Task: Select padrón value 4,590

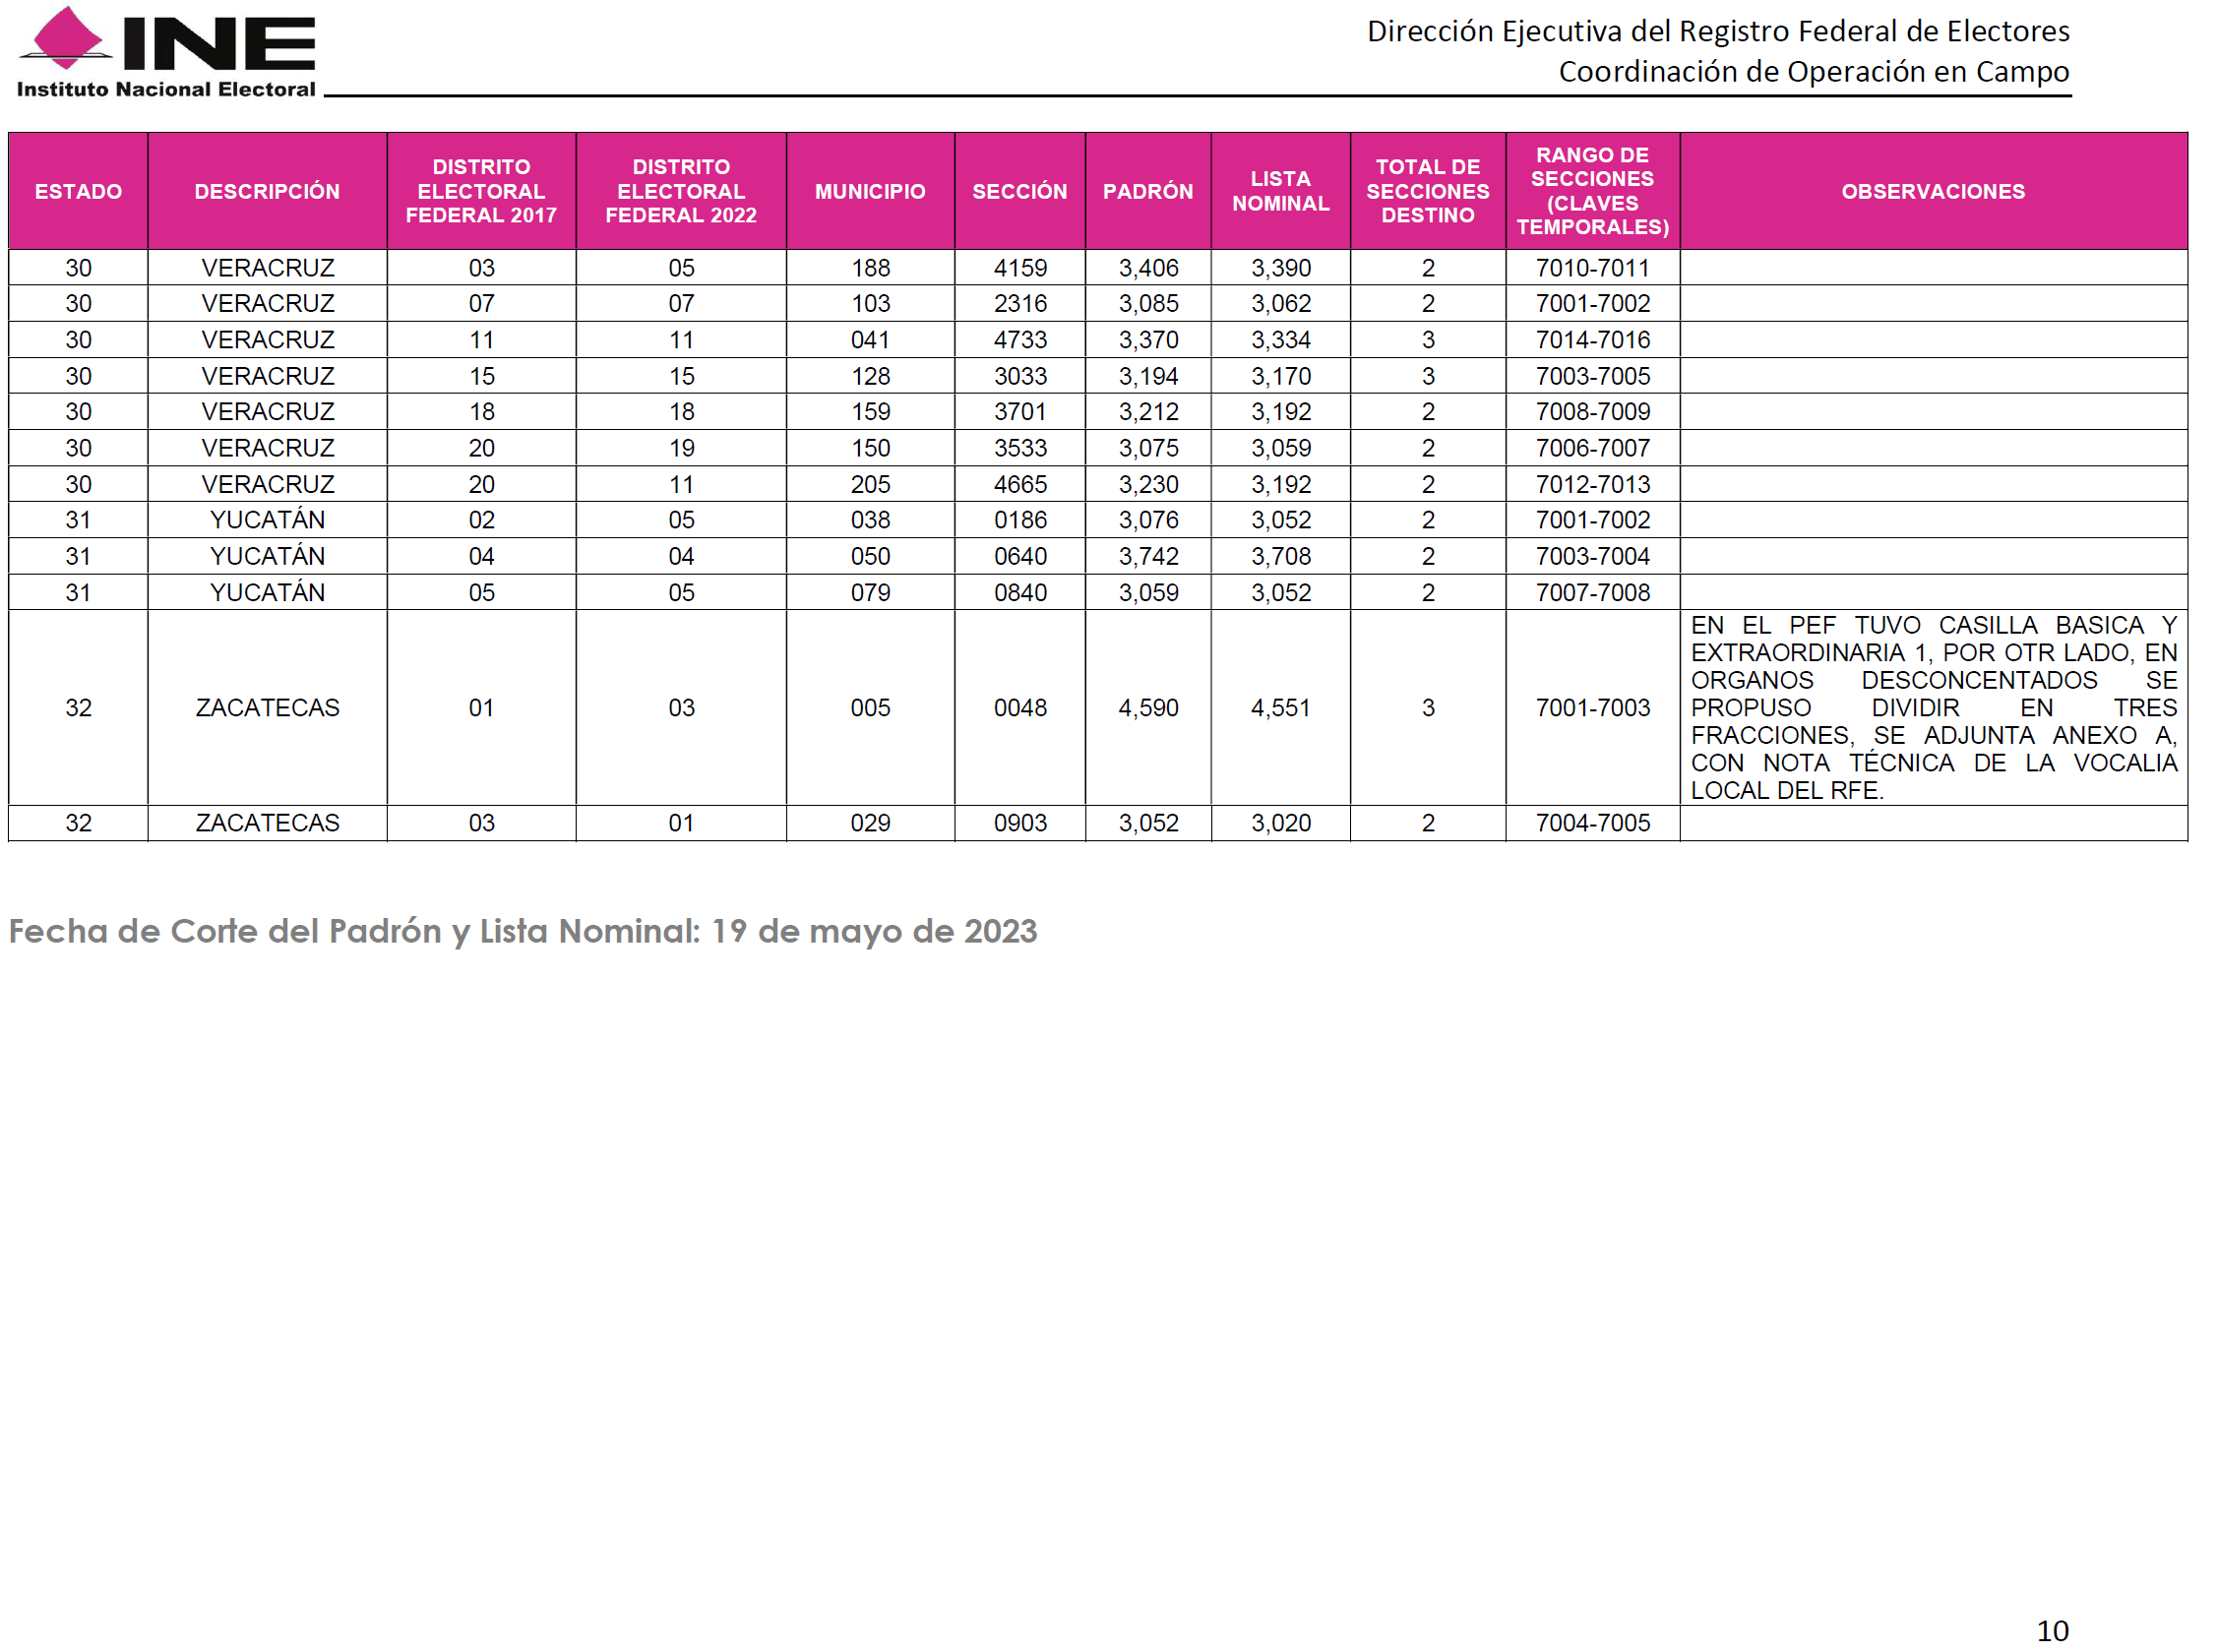Action: tap(1147, 707)
